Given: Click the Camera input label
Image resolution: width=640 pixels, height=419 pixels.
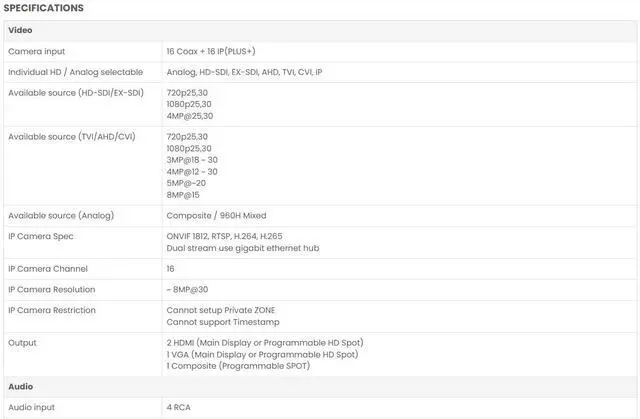Looking at the screenshot, I should point(36,51).
